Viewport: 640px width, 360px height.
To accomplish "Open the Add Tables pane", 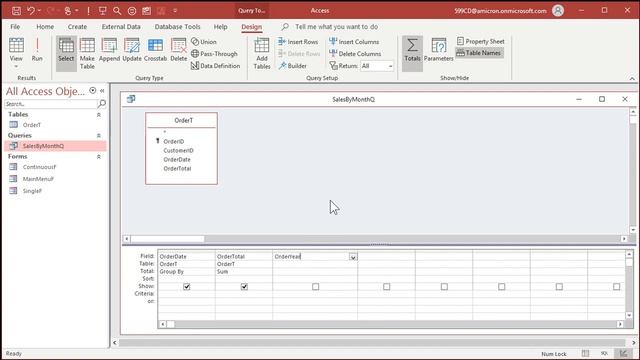I will pos(262,53).
